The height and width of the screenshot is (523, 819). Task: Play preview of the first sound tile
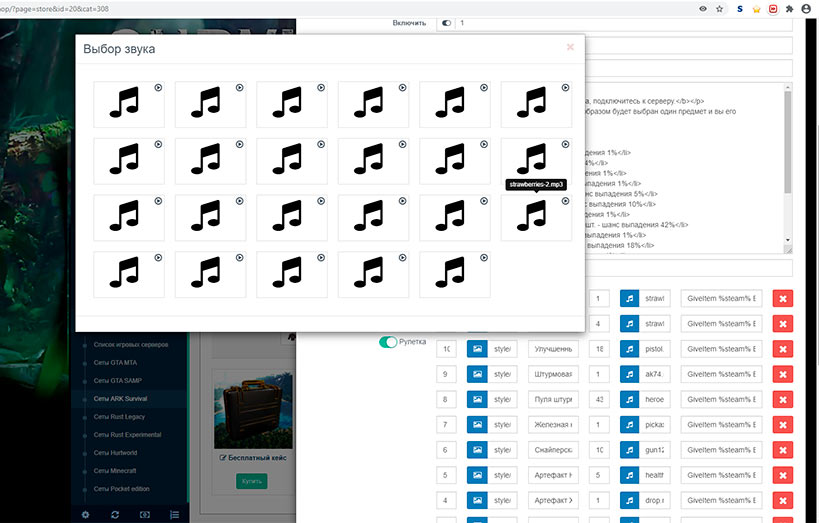(x=158, y=88)
